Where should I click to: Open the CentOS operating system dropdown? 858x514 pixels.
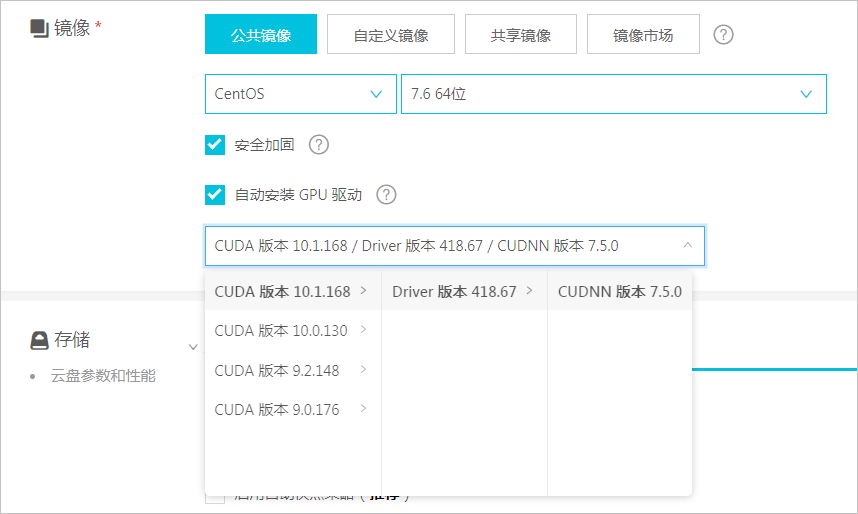(x=300, y=94)
